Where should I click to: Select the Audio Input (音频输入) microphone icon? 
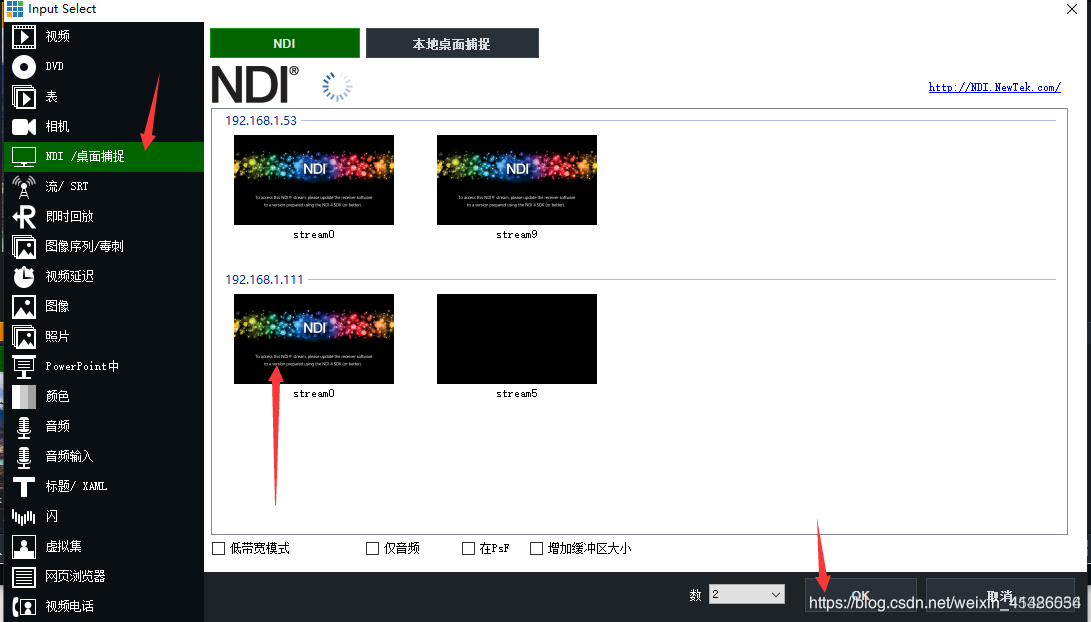pos(24,456)
